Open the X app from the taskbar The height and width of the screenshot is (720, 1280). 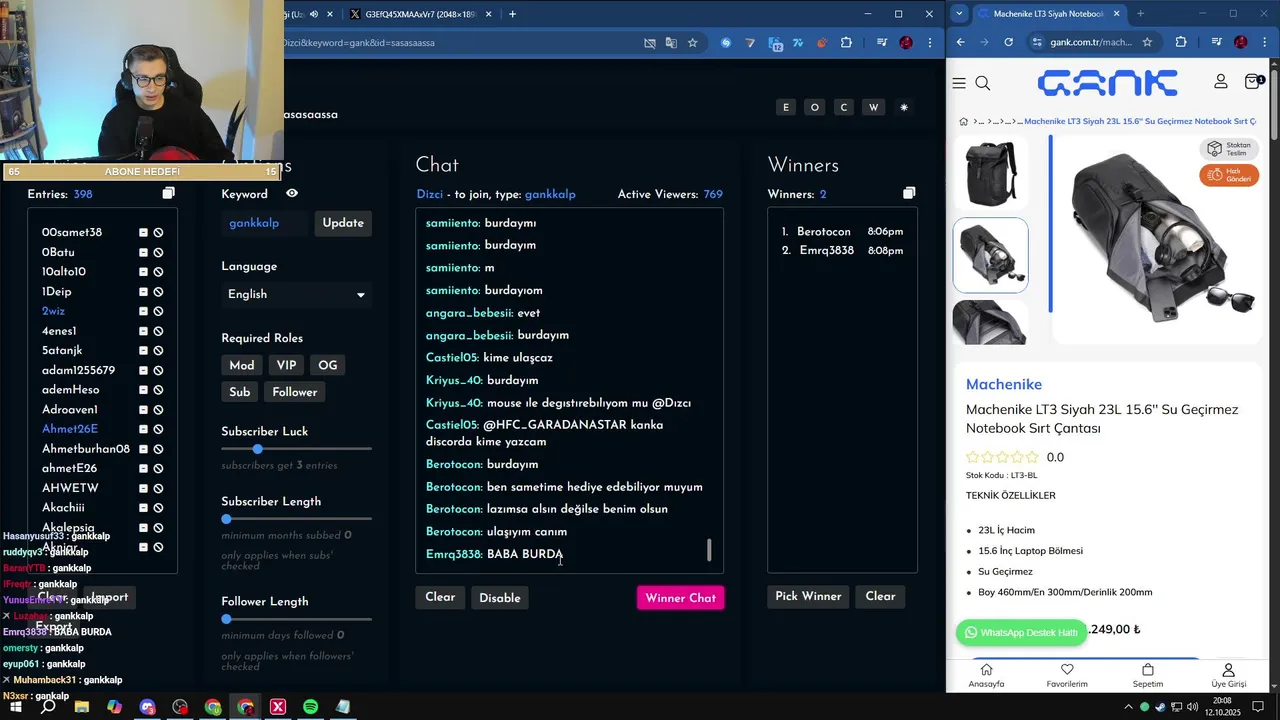pos(278,707)
